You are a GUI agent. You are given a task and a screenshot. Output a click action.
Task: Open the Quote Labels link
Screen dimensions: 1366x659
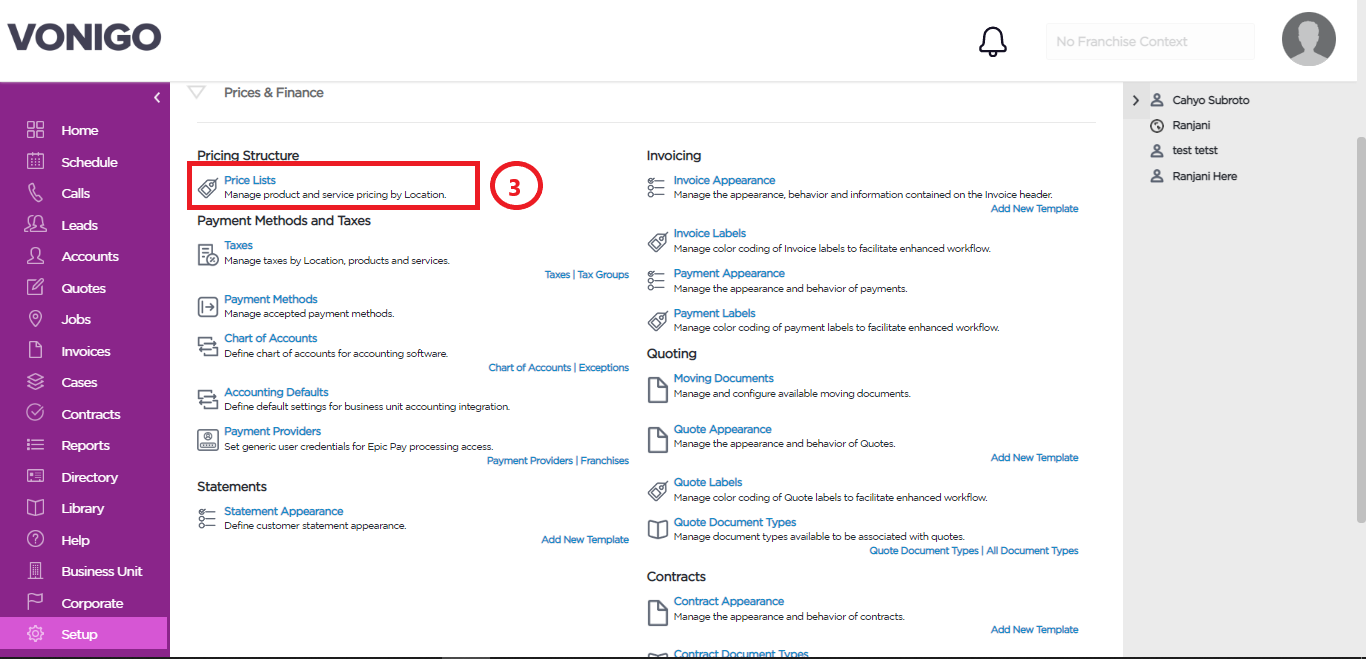pyautogui.click(x=708, y=482)
